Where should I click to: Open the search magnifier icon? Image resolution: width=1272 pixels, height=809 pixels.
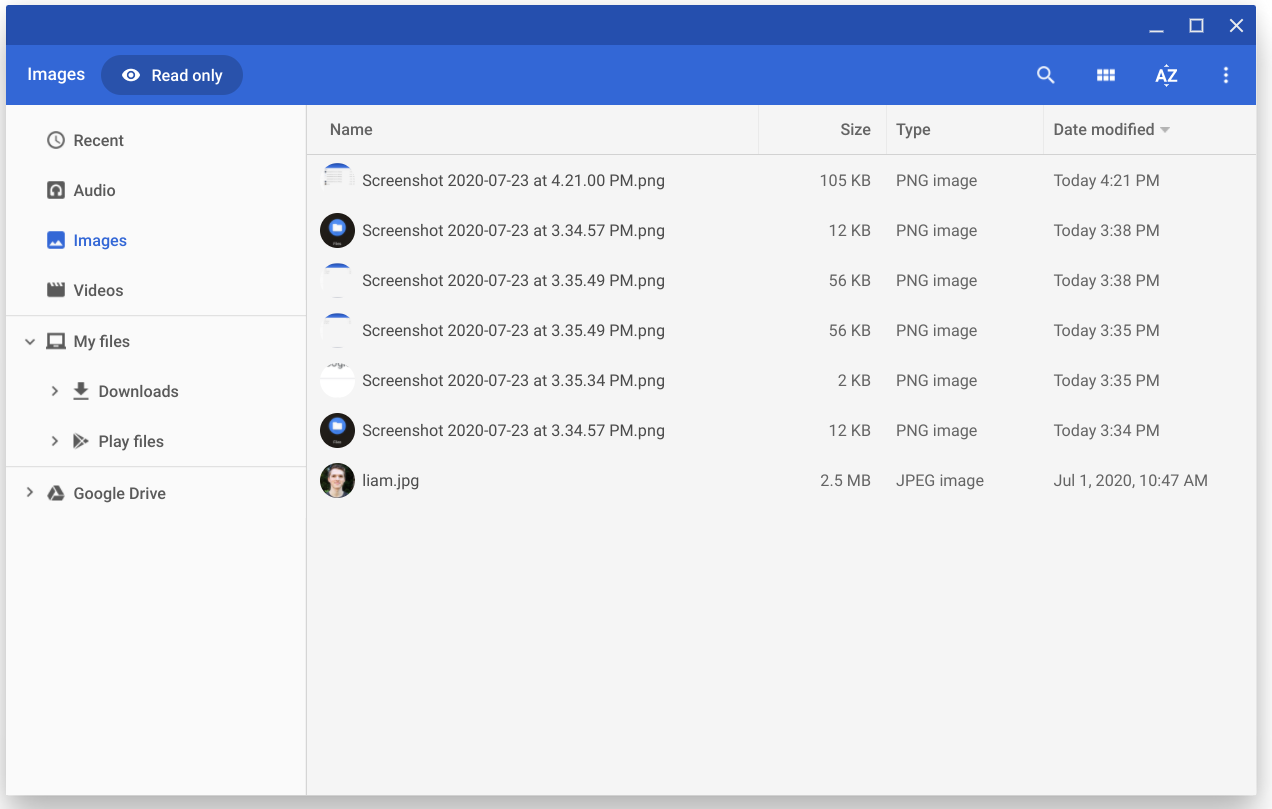point(1046,75)
